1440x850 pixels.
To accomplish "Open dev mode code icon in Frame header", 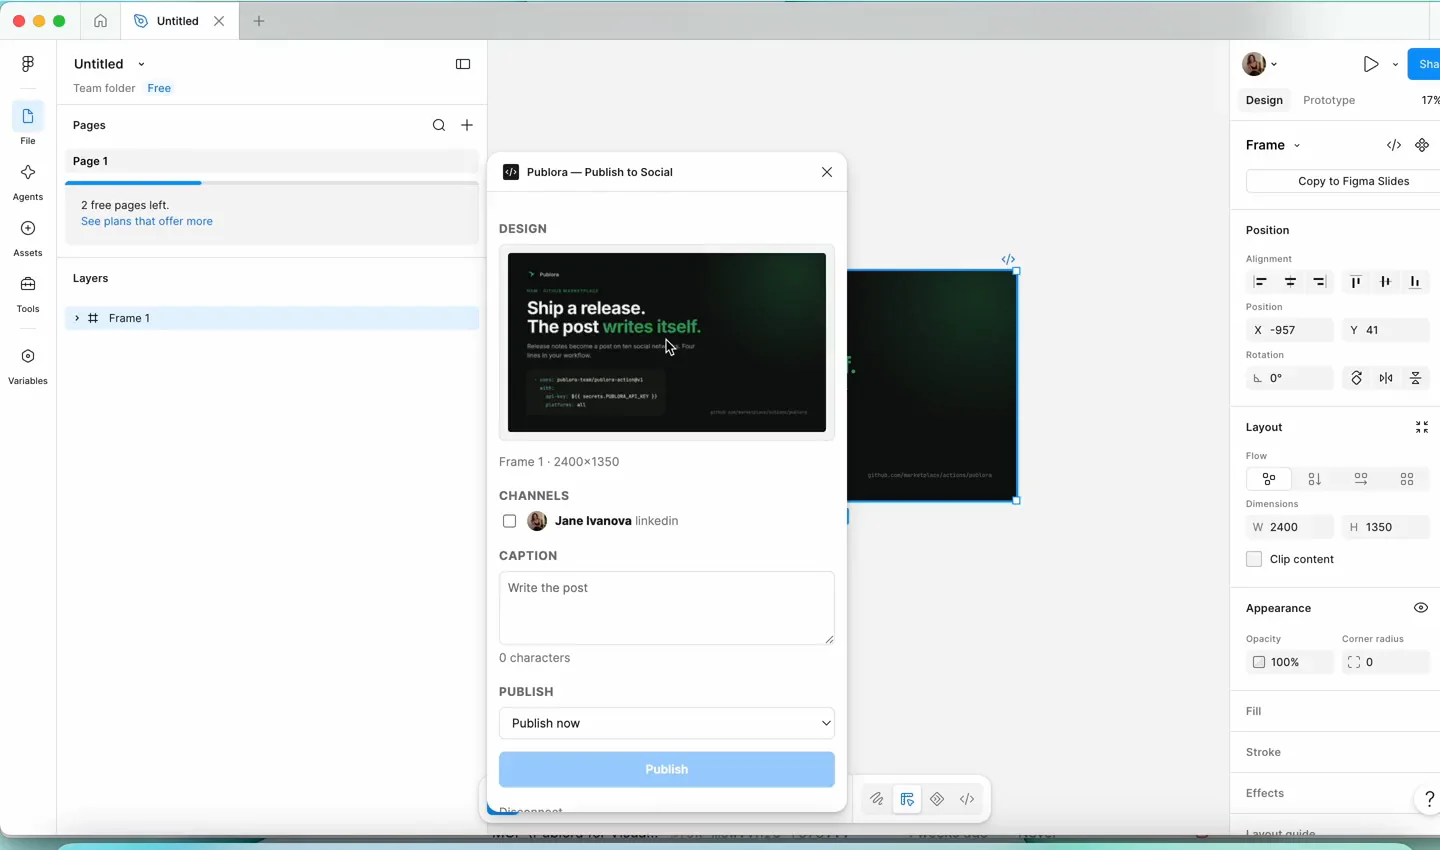I will click(x=1394, y=145).
